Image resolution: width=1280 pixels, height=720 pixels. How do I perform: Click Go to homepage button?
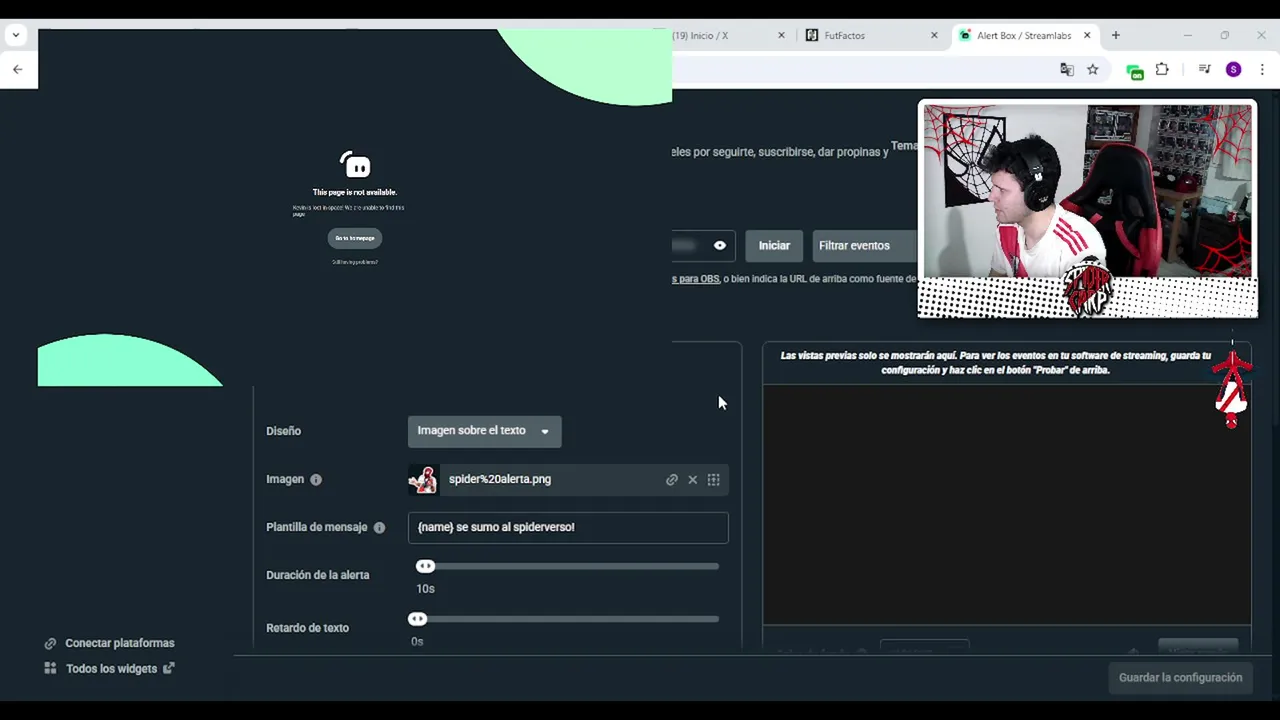[355, 238]
